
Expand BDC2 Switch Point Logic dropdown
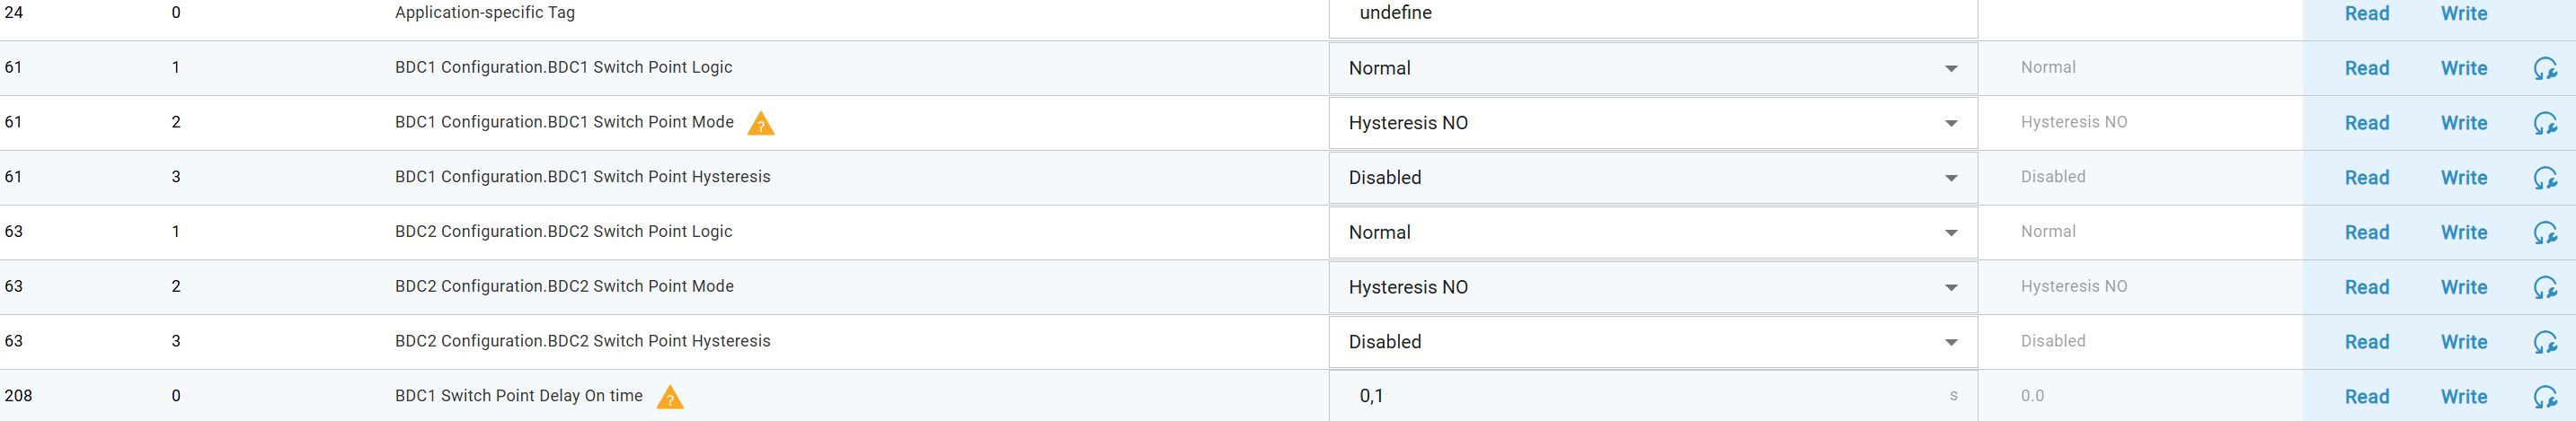point(1652,232)
